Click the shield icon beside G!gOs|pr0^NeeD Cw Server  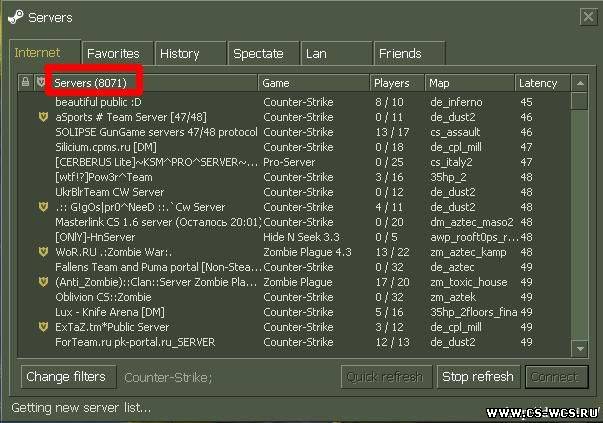43,207
